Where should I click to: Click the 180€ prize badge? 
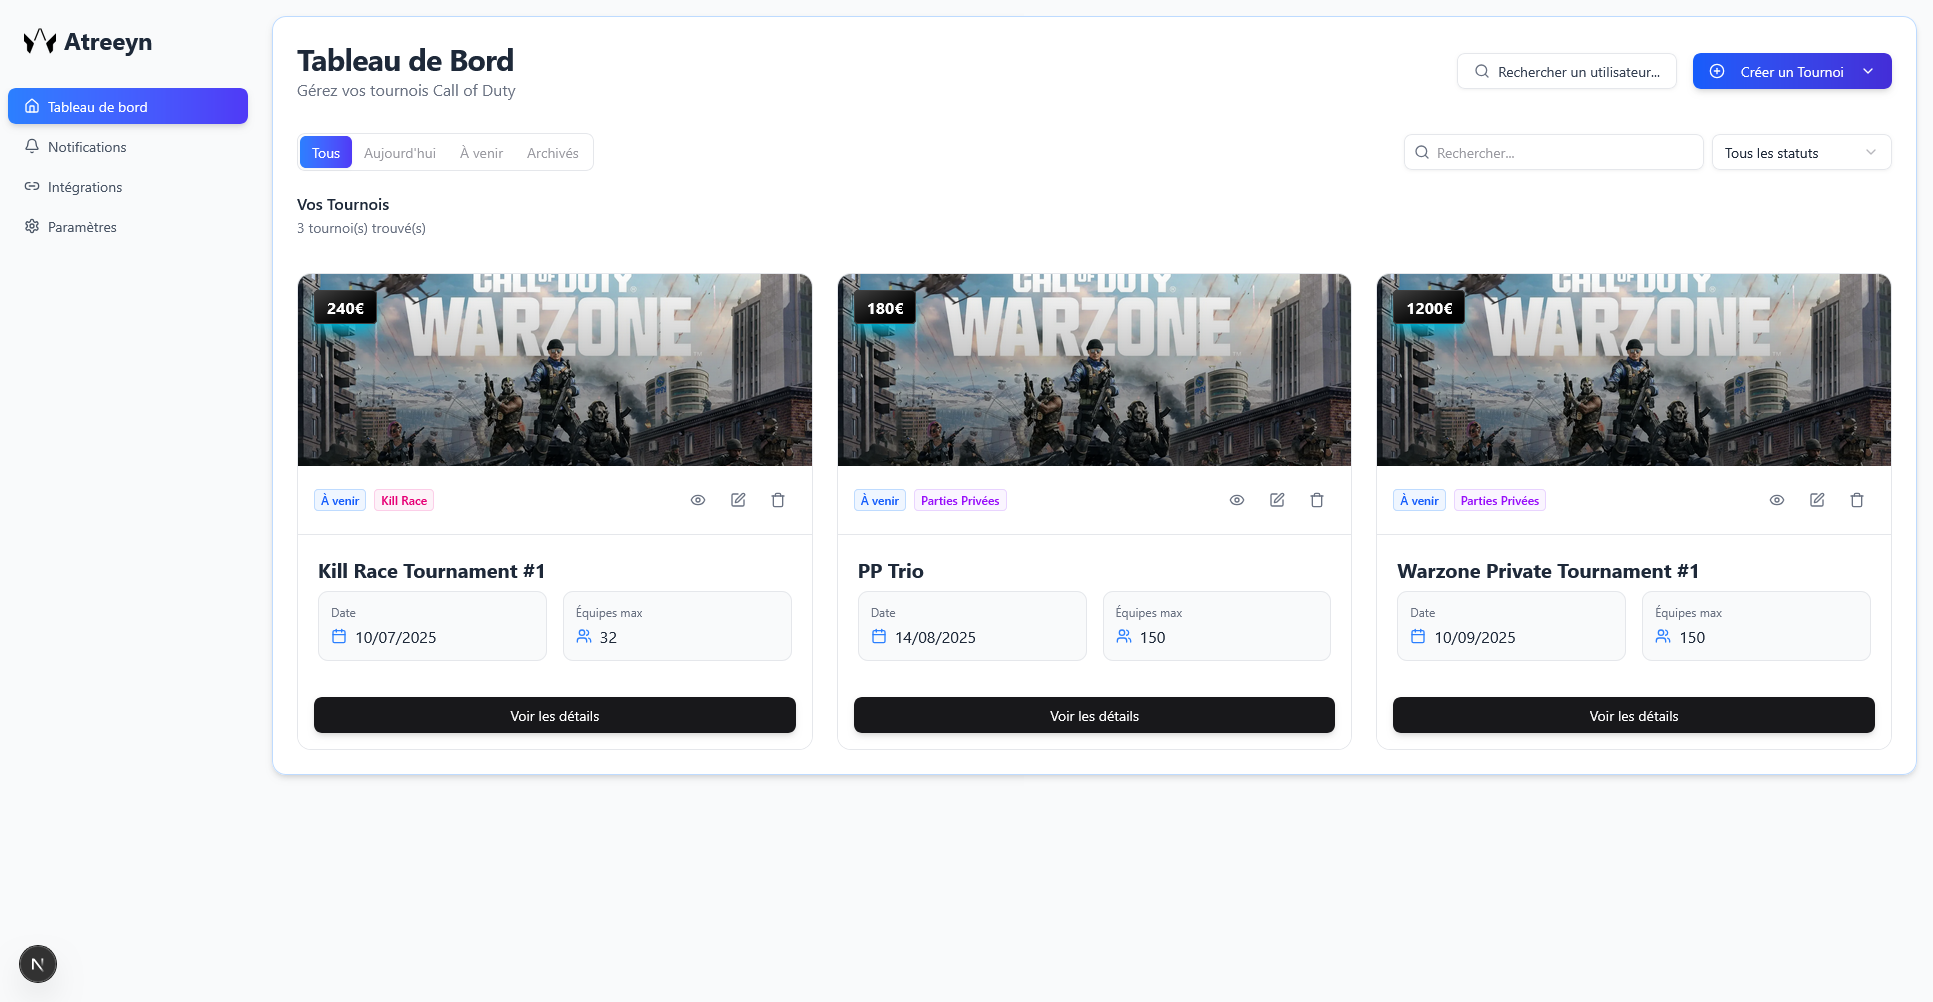[x=885, y=308]
